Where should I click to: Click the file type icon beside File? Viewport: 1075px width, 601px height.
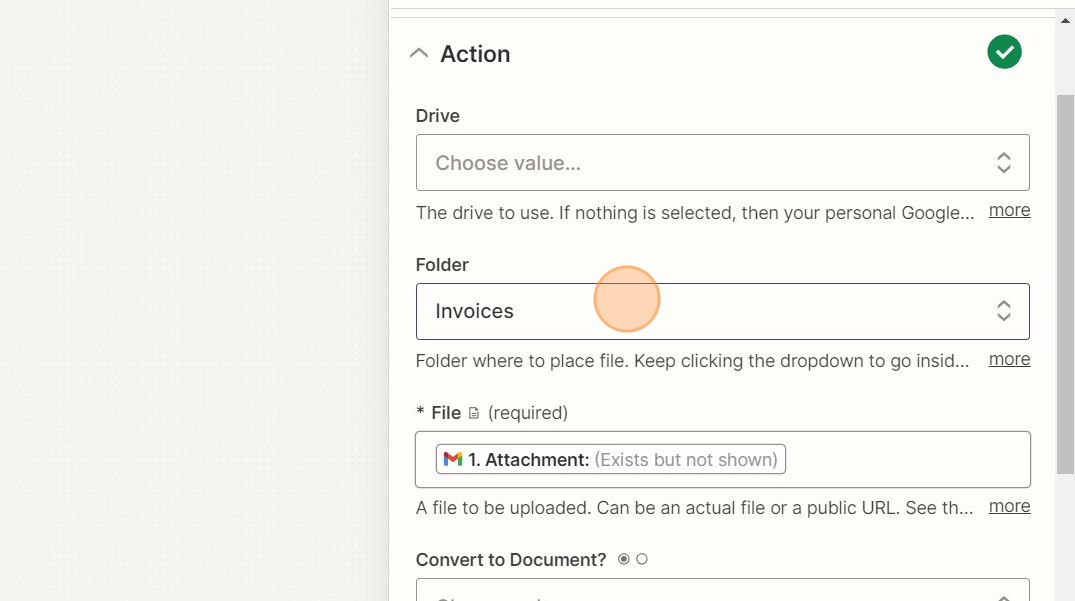click(474, 413)
